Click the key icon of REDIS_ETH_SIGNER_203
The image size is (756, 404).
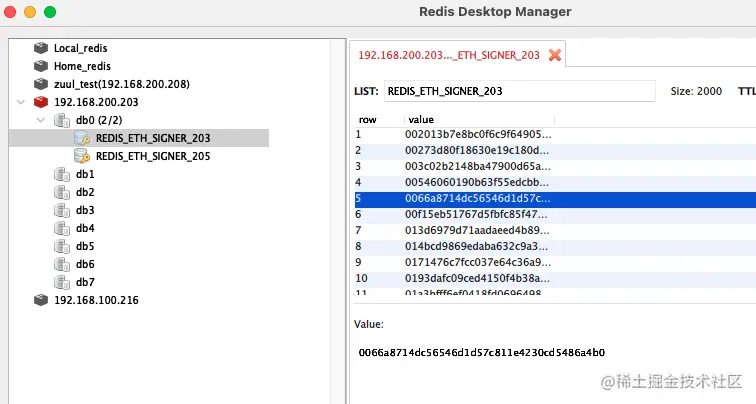click(82, 138)
